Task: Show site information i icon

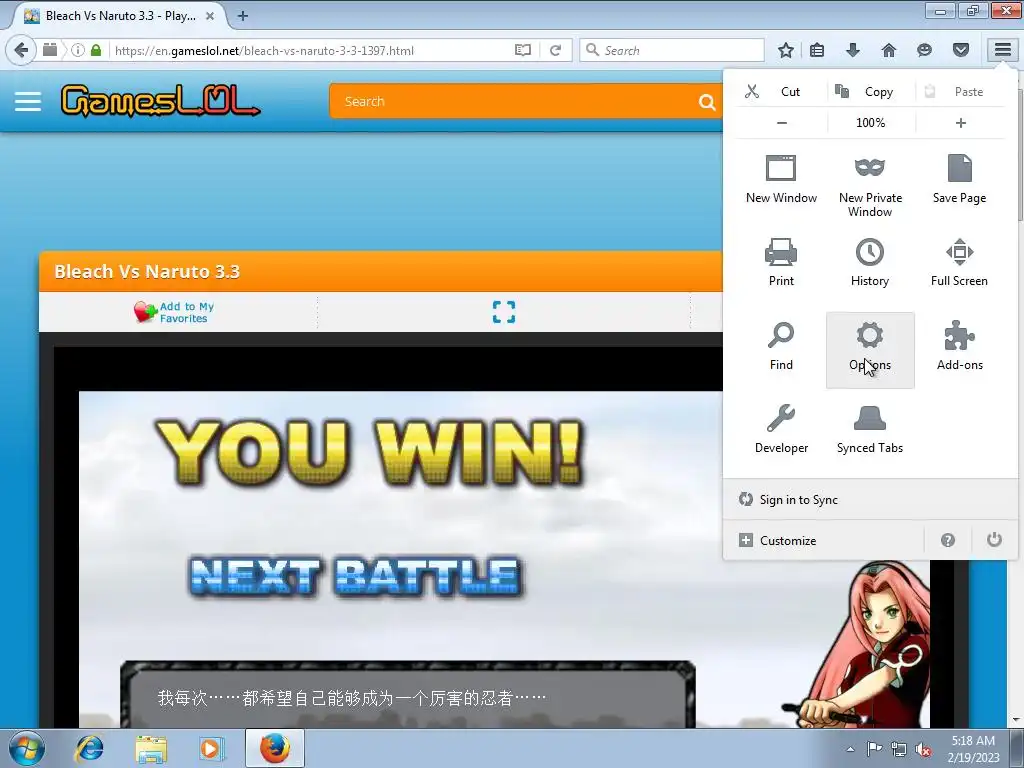Action: (x=78, y=50)
